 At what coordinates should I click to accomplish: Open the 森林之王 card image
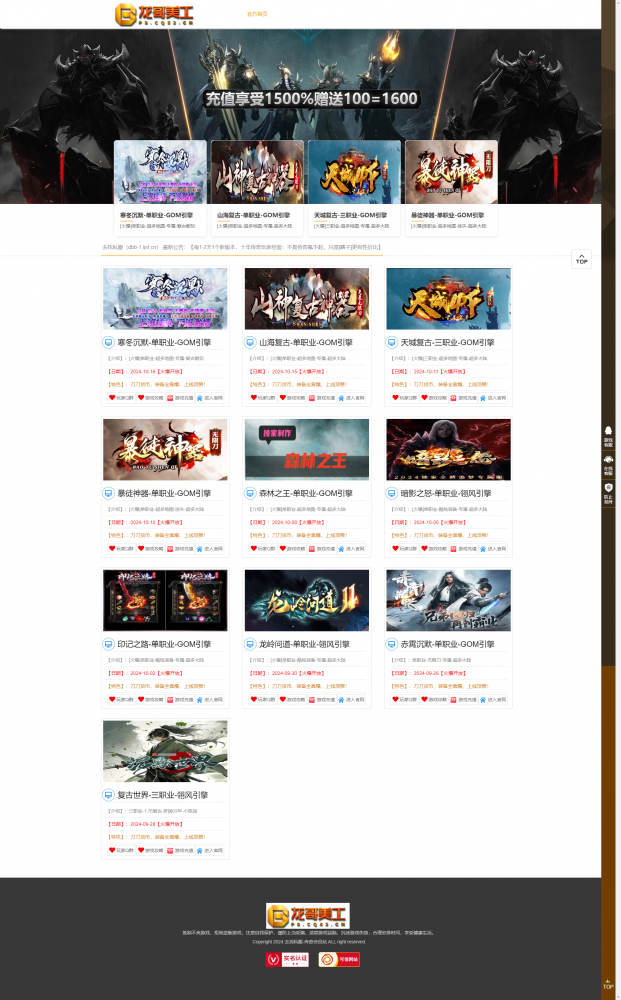(x=307, y=450)
